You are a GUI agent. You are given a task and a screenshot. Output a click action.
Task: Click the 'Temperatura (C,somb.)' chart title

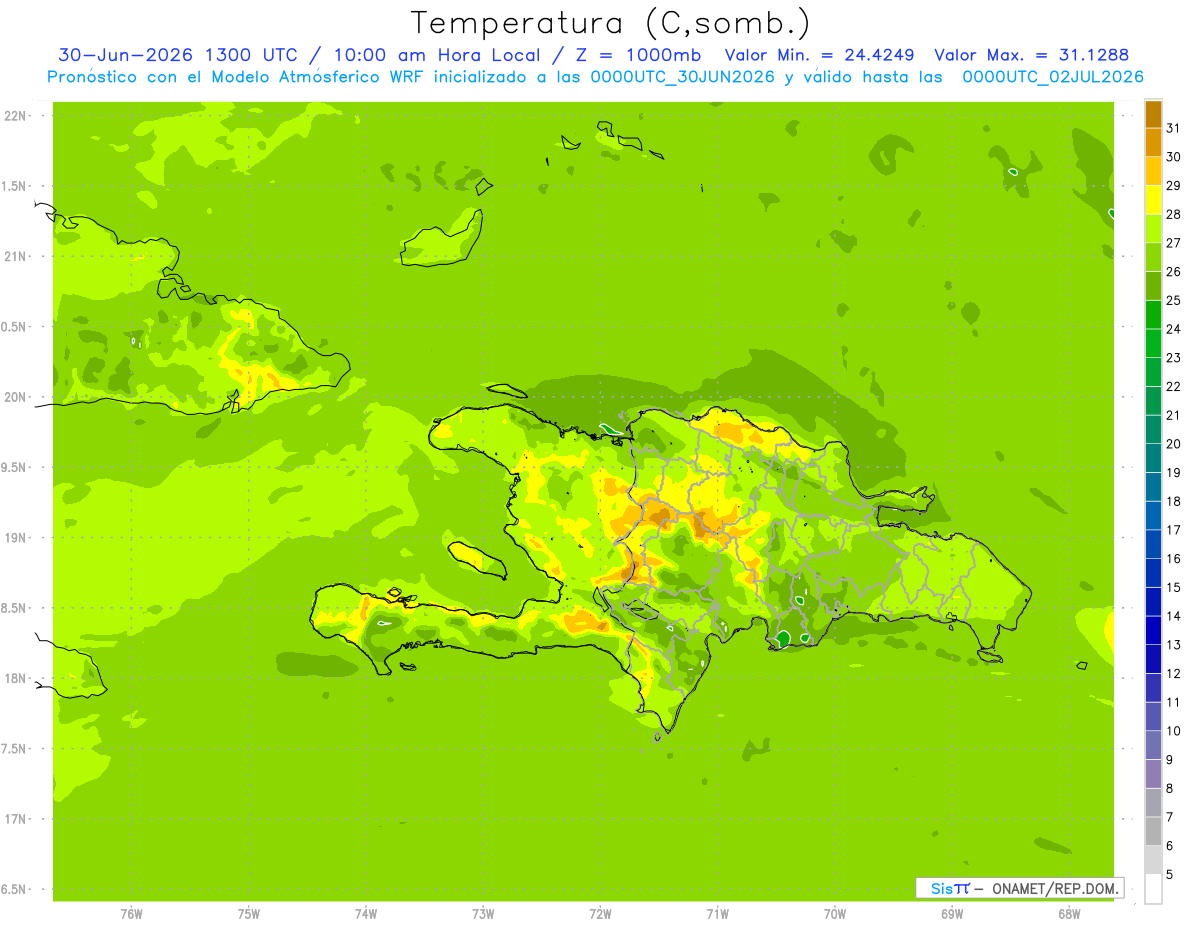click(x=611, y=23)
